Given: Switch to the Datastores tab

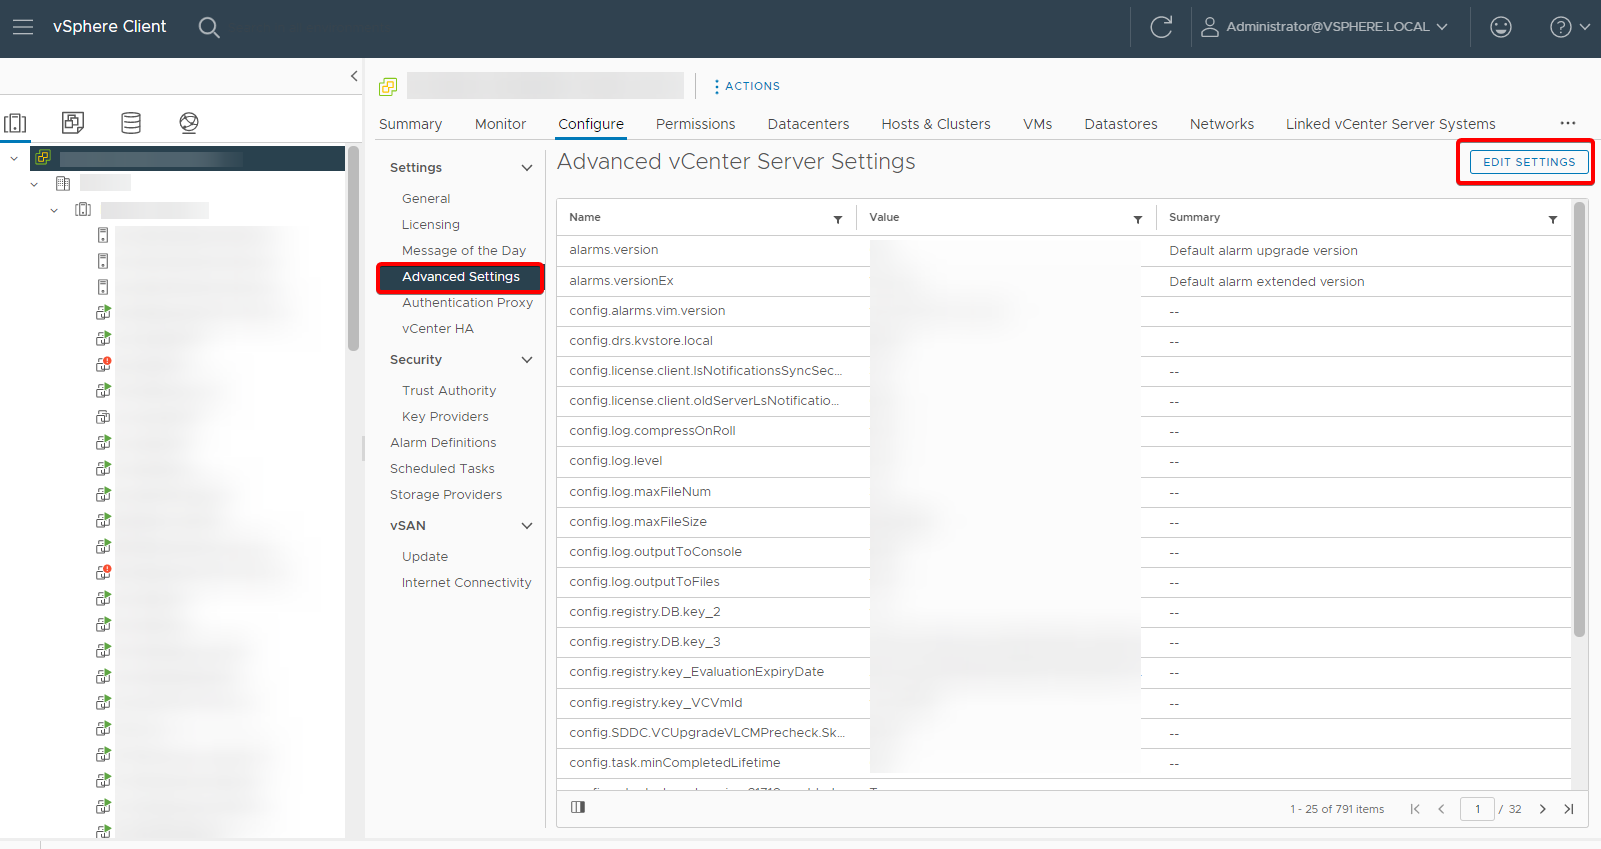Looking at the screenshot, I should [1120, 124].
